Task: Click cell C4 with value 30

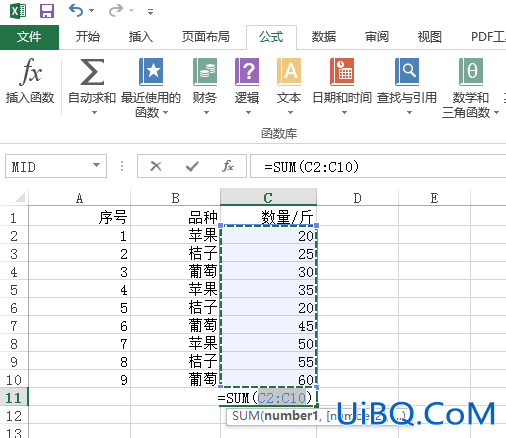Action: [268, 272]
